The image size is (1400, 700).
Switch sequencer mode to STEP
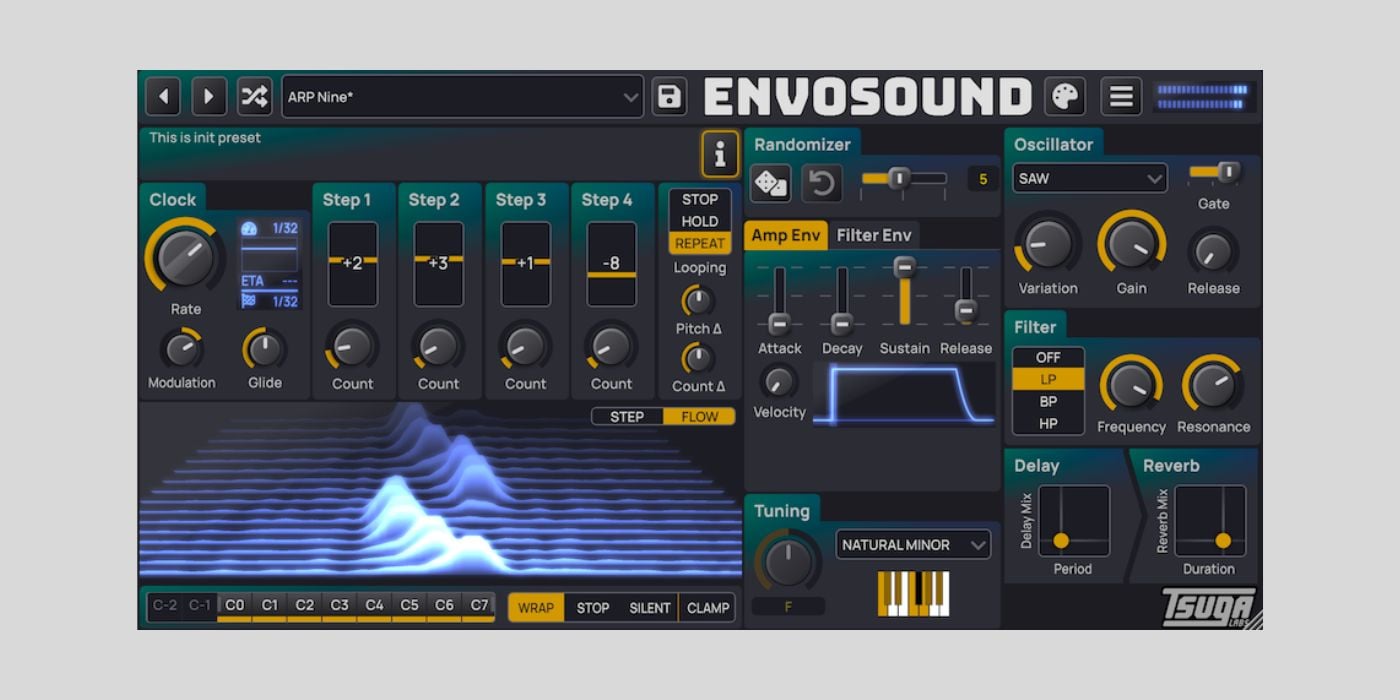[627, 416]
